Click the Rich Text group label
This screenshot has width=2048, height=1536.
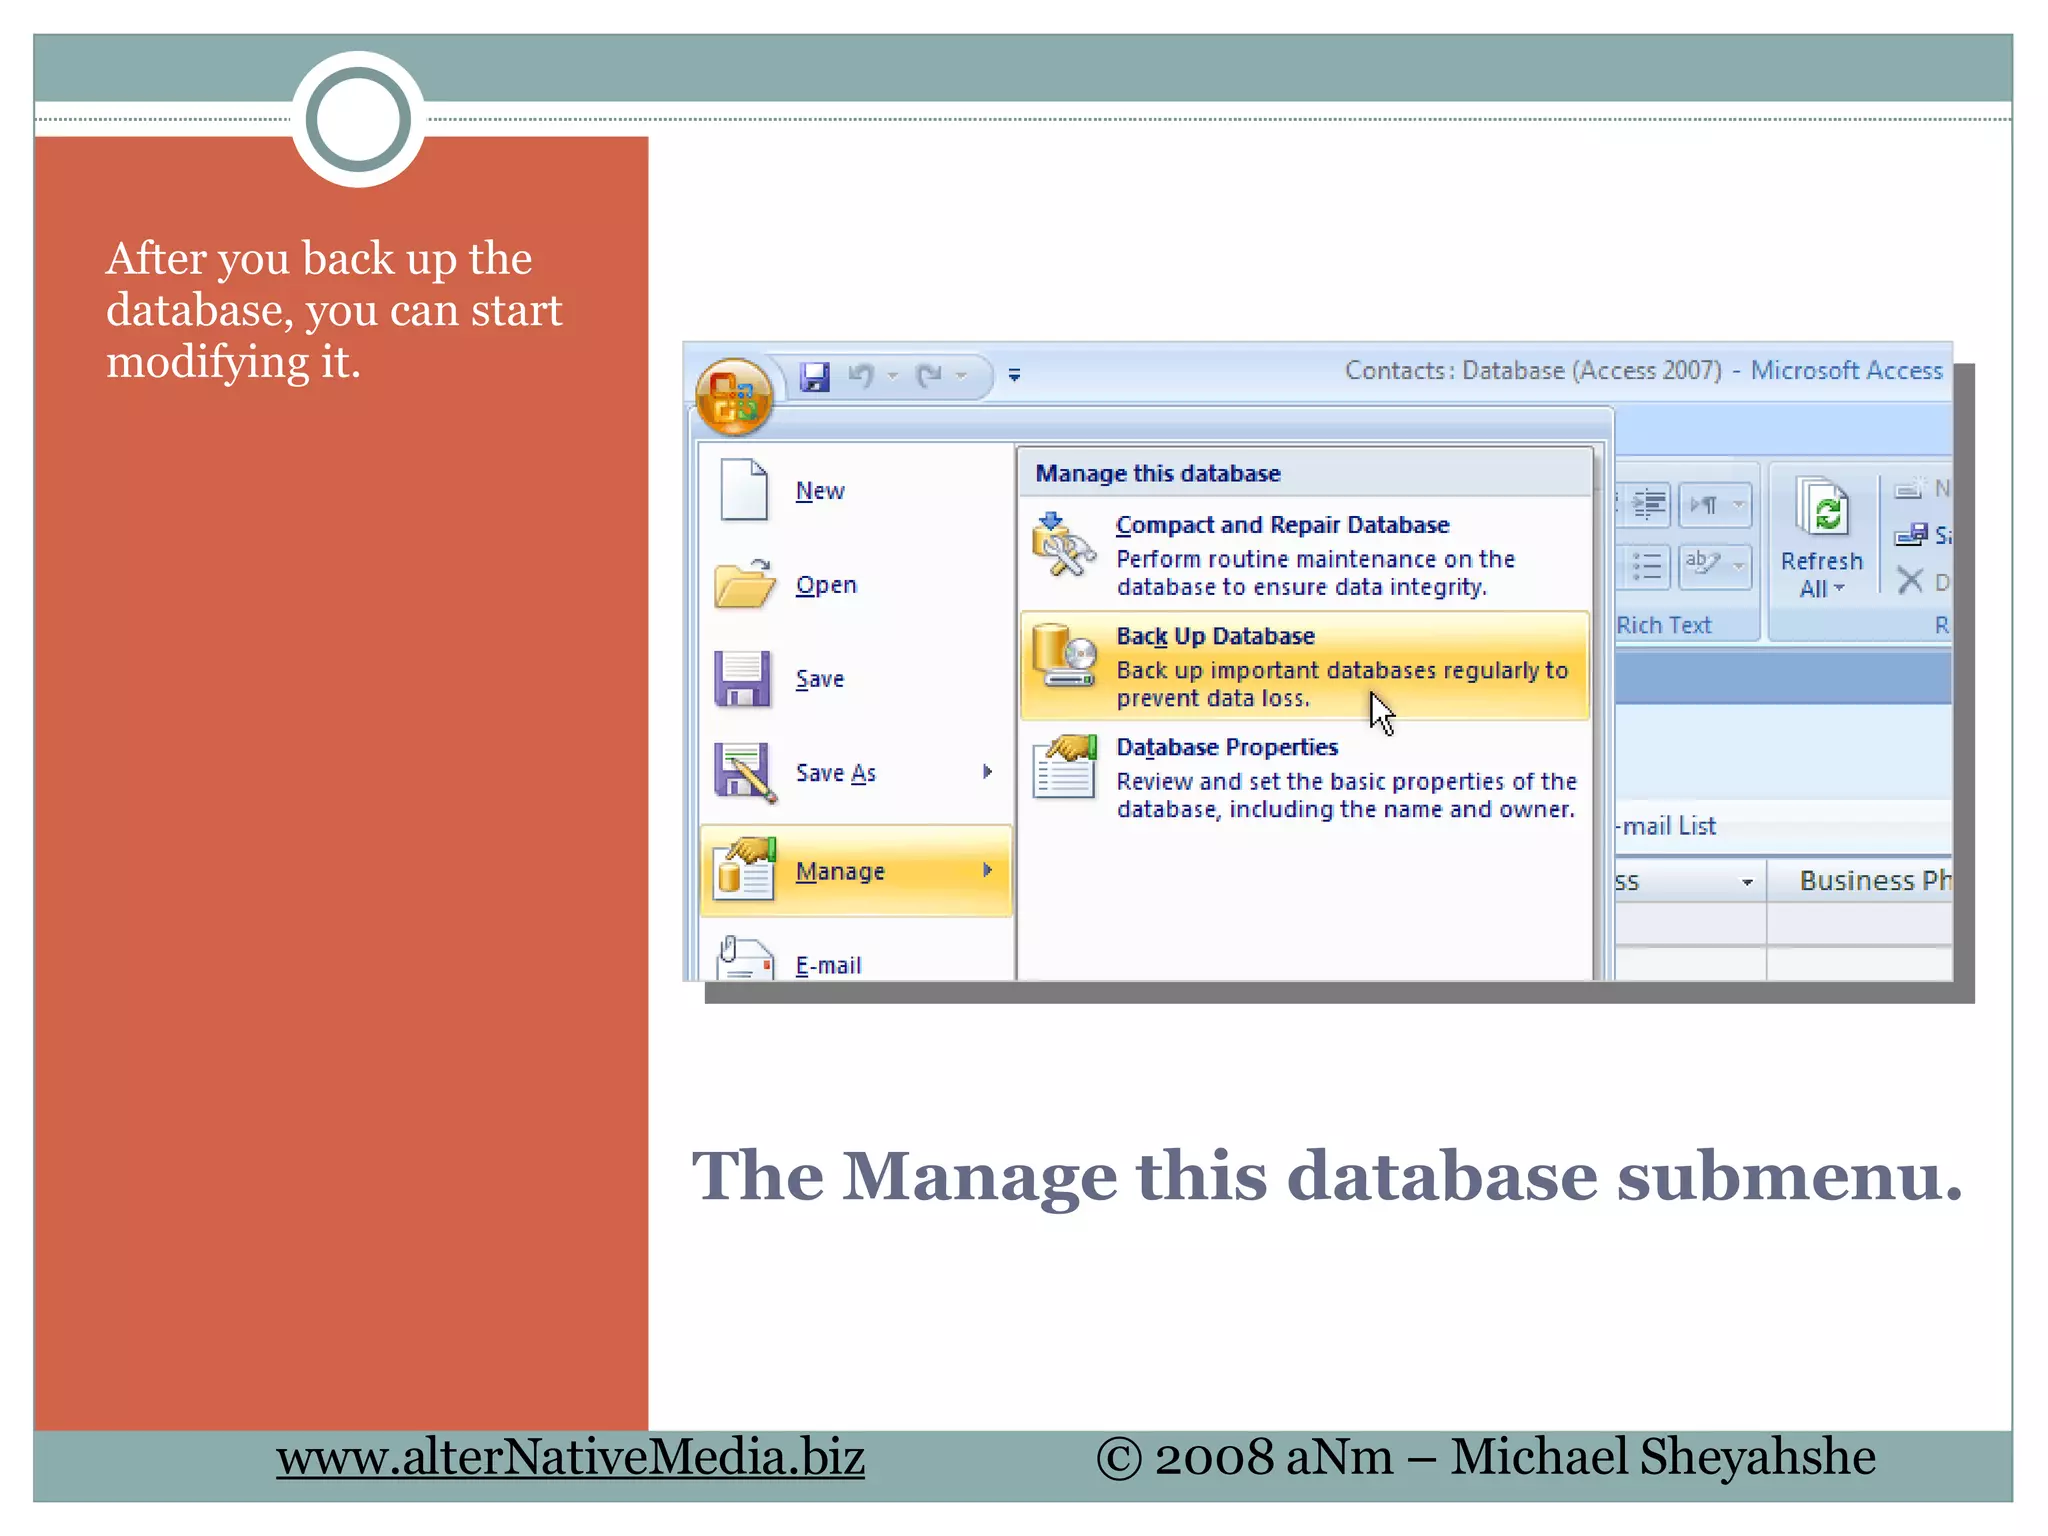[1664, 626]
